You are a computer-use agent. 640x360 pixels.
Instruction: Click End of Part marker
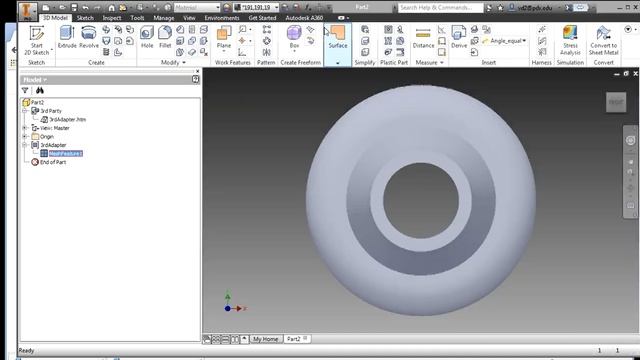53,162
